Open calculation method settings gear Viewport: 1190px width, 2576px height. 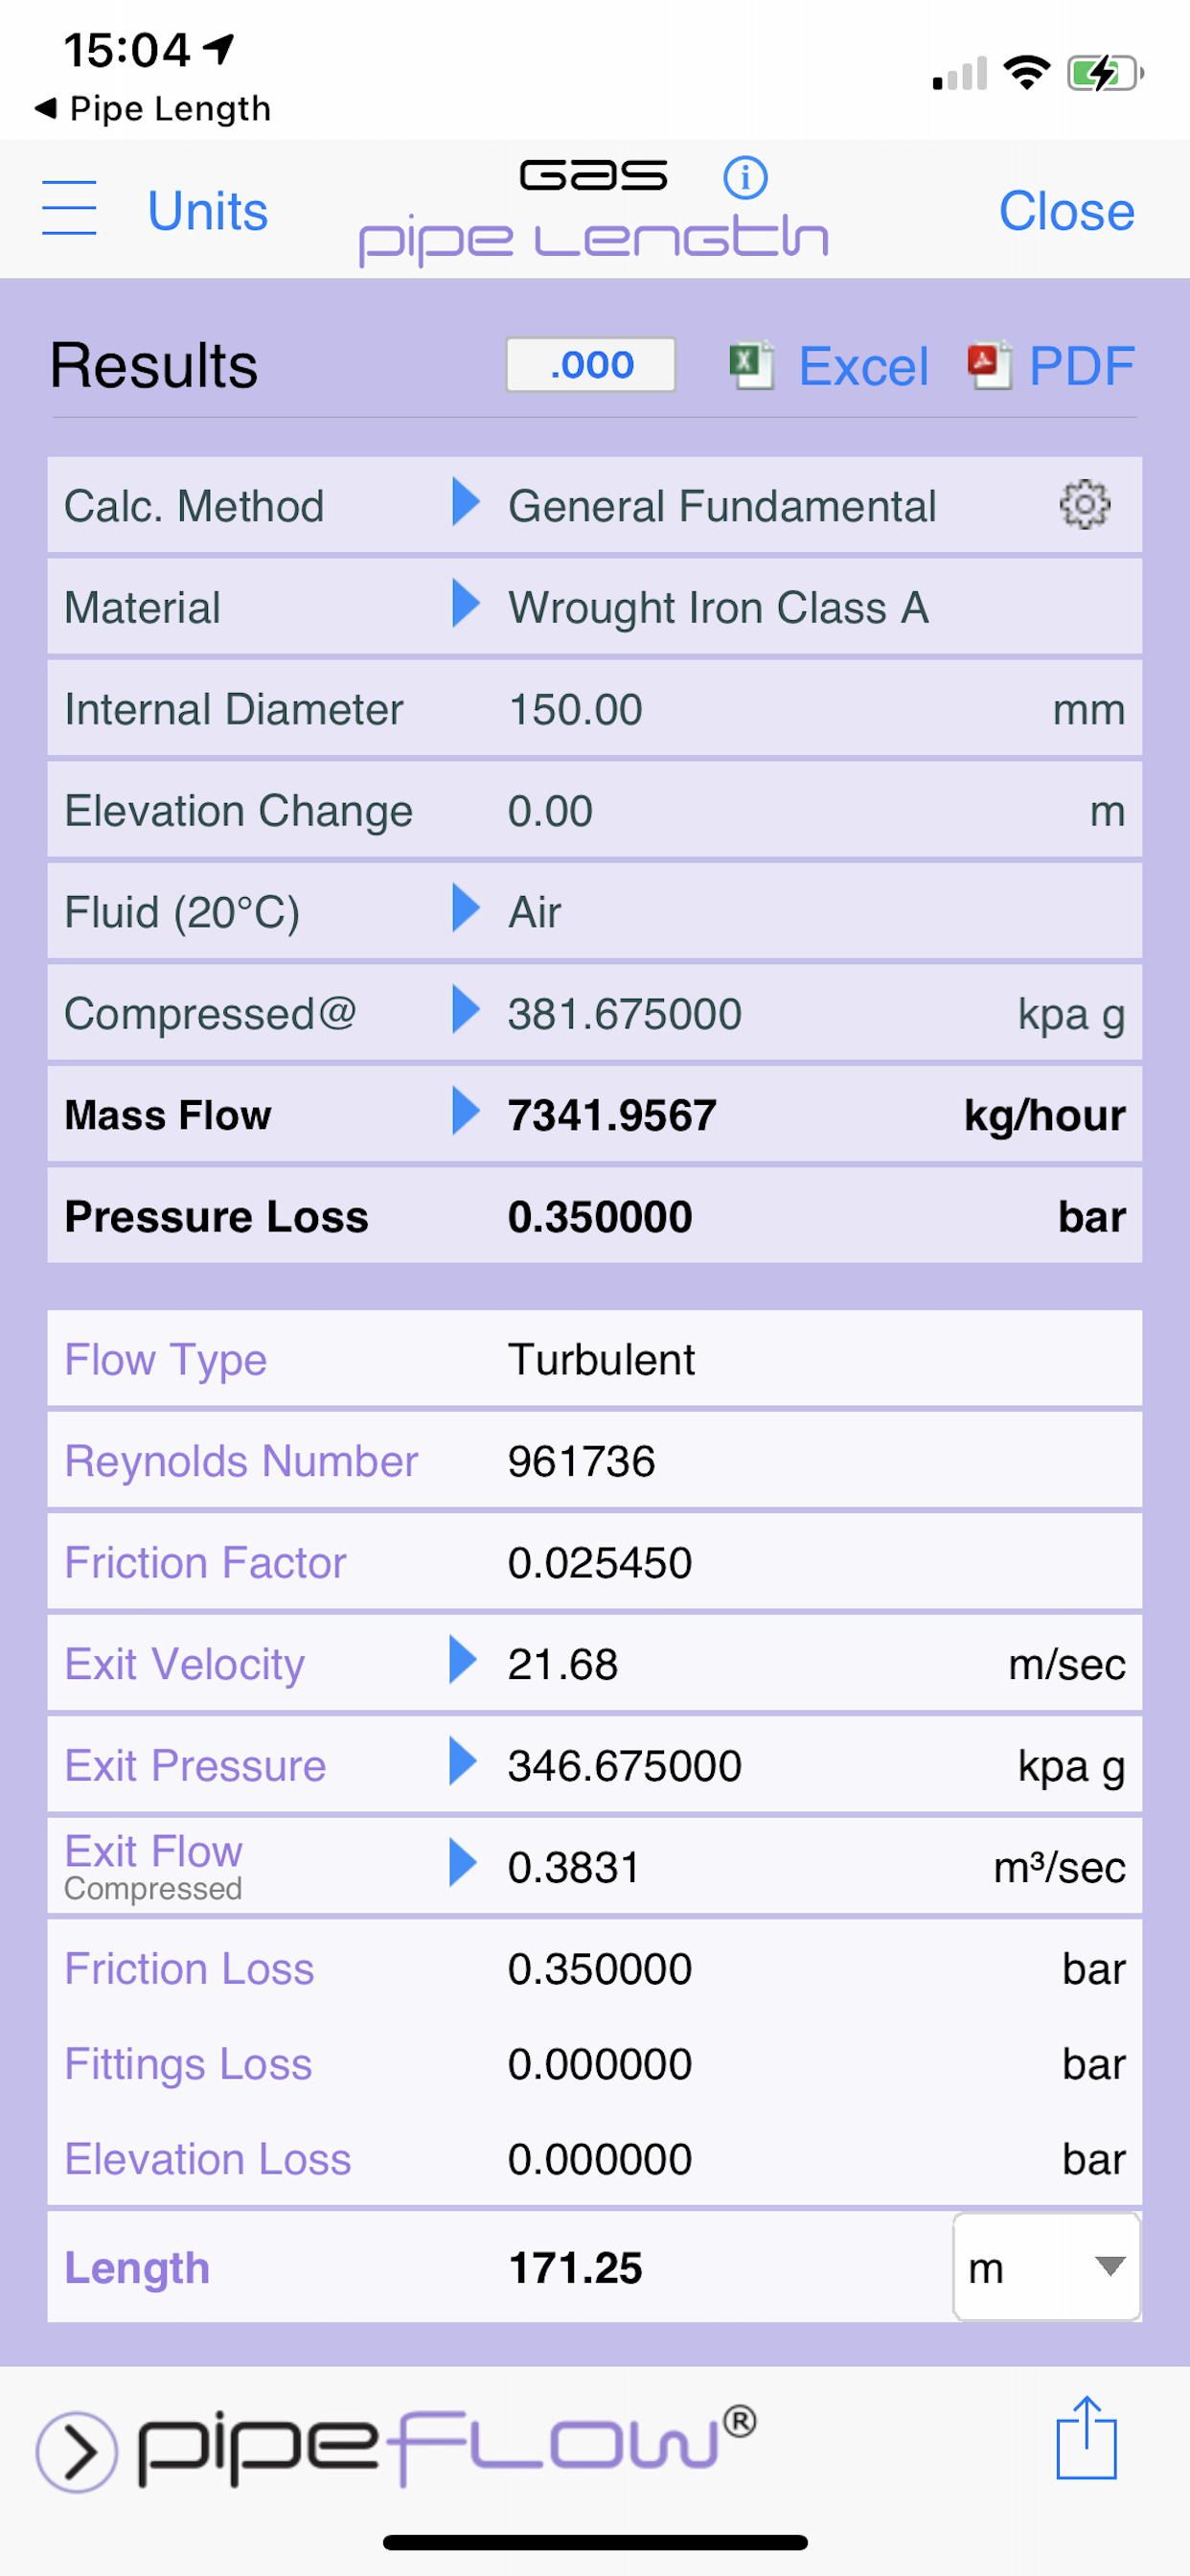(1084, 505)
